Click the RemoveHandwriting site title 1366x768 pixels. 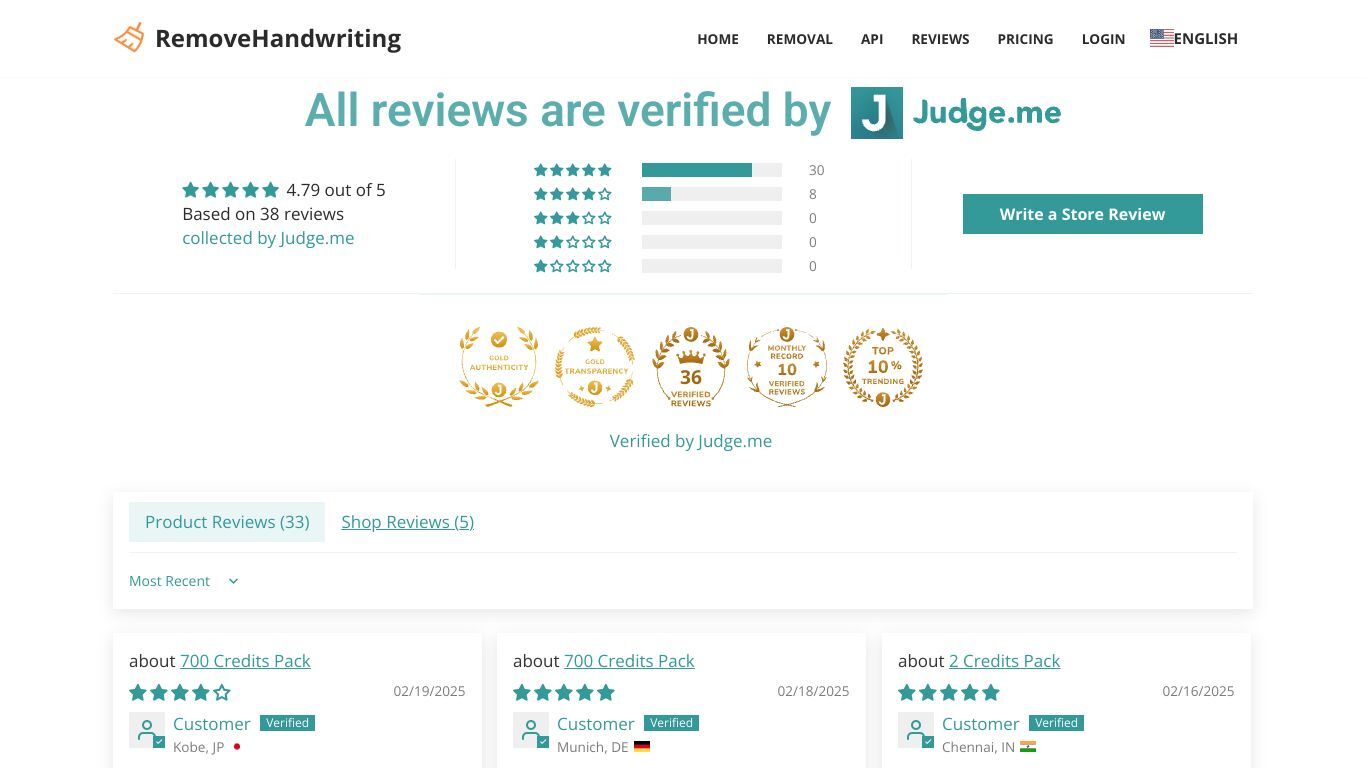pyautogui.click(x=278, y=38)
